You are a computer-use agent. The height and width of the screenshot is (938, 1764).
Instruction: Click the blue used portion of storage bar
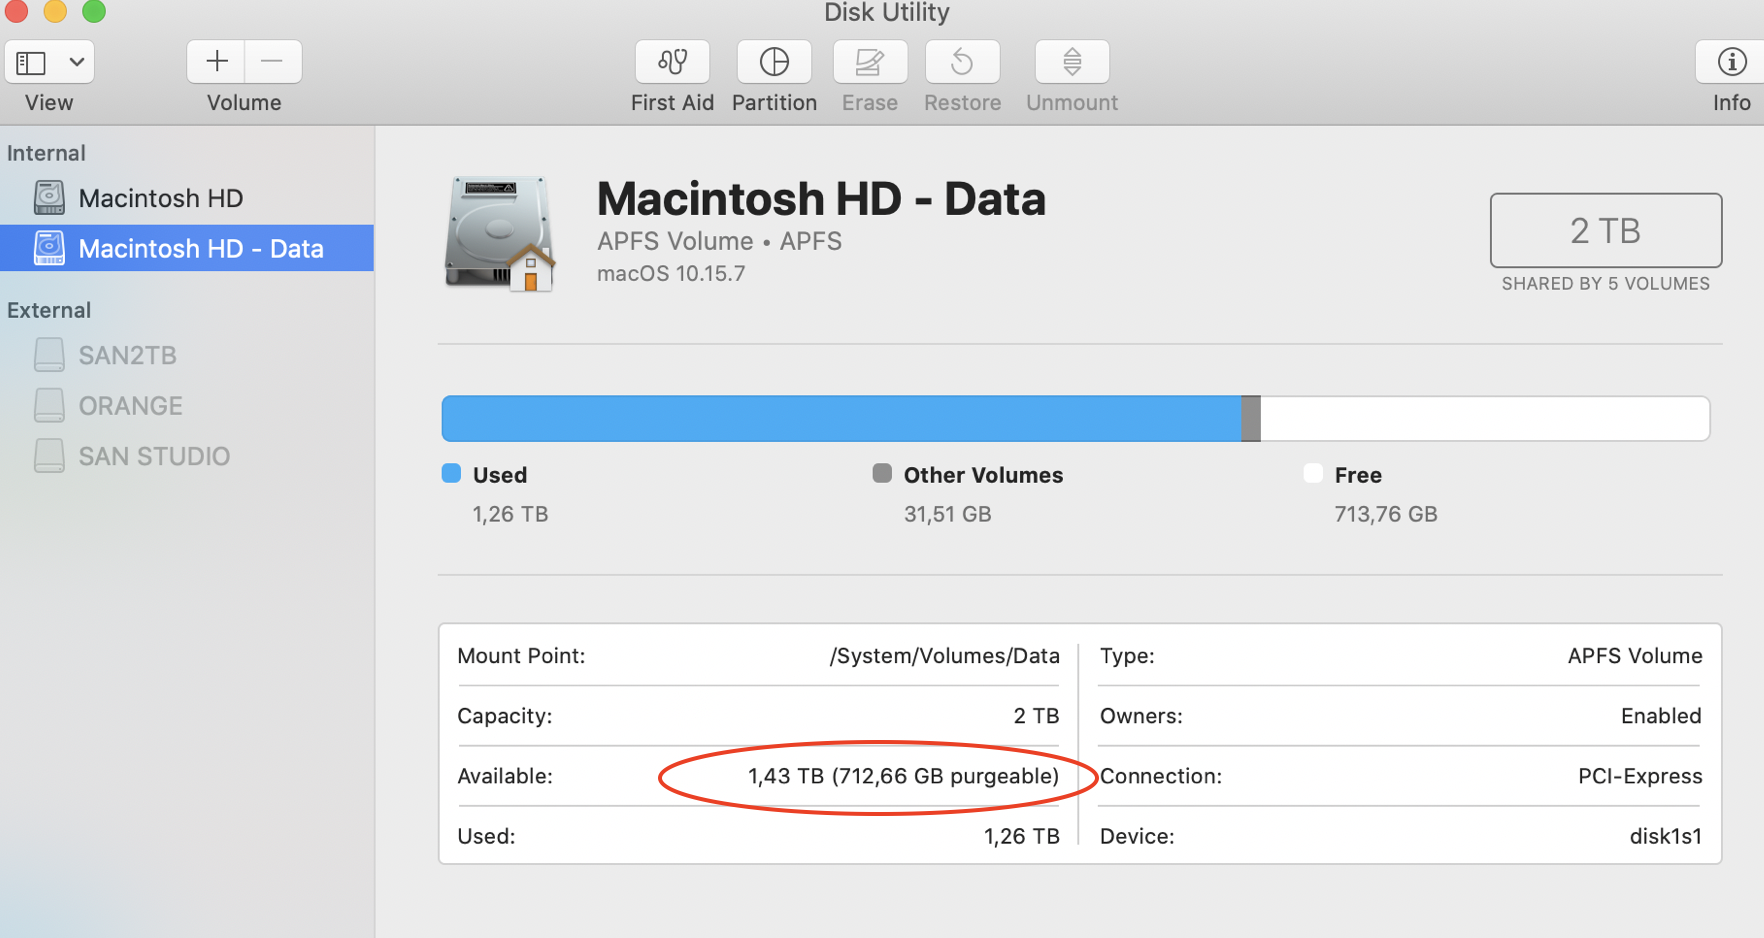pyautogui.click(x=841, y=418)
